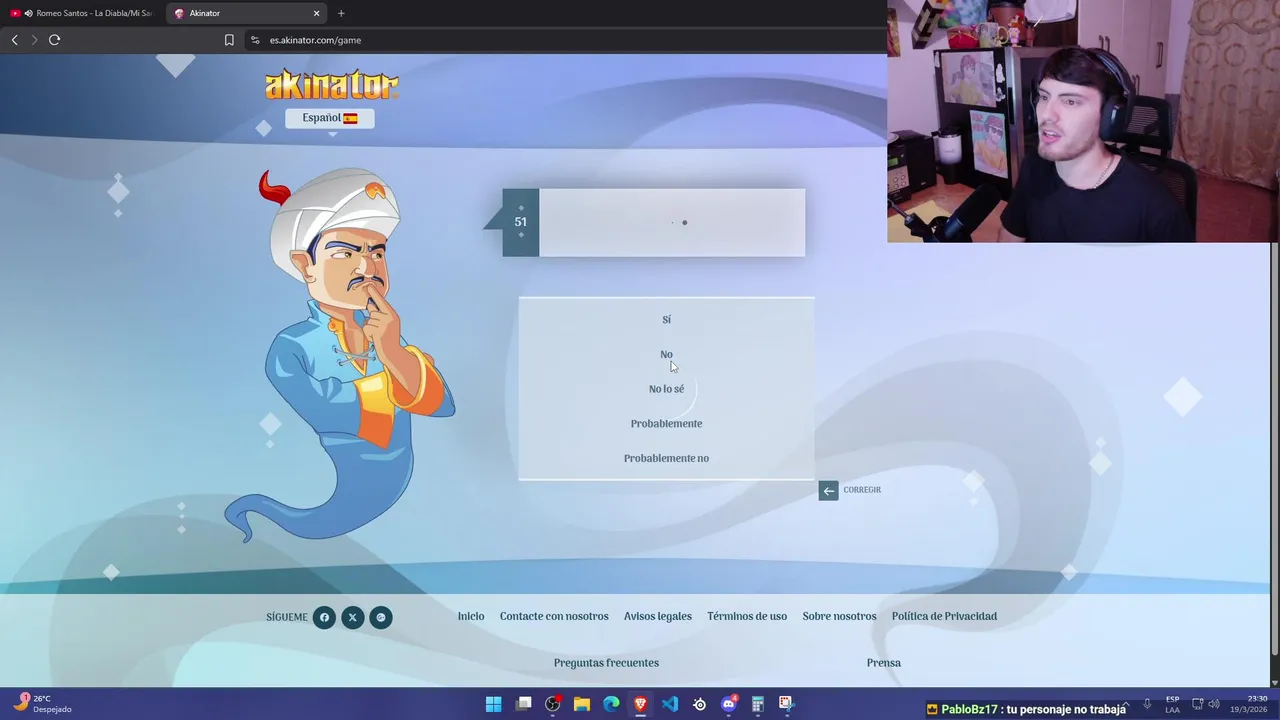This screenshot has width=1280, height=720.
Task: Open network settings tray icon
Action: tap(1198, 704)
